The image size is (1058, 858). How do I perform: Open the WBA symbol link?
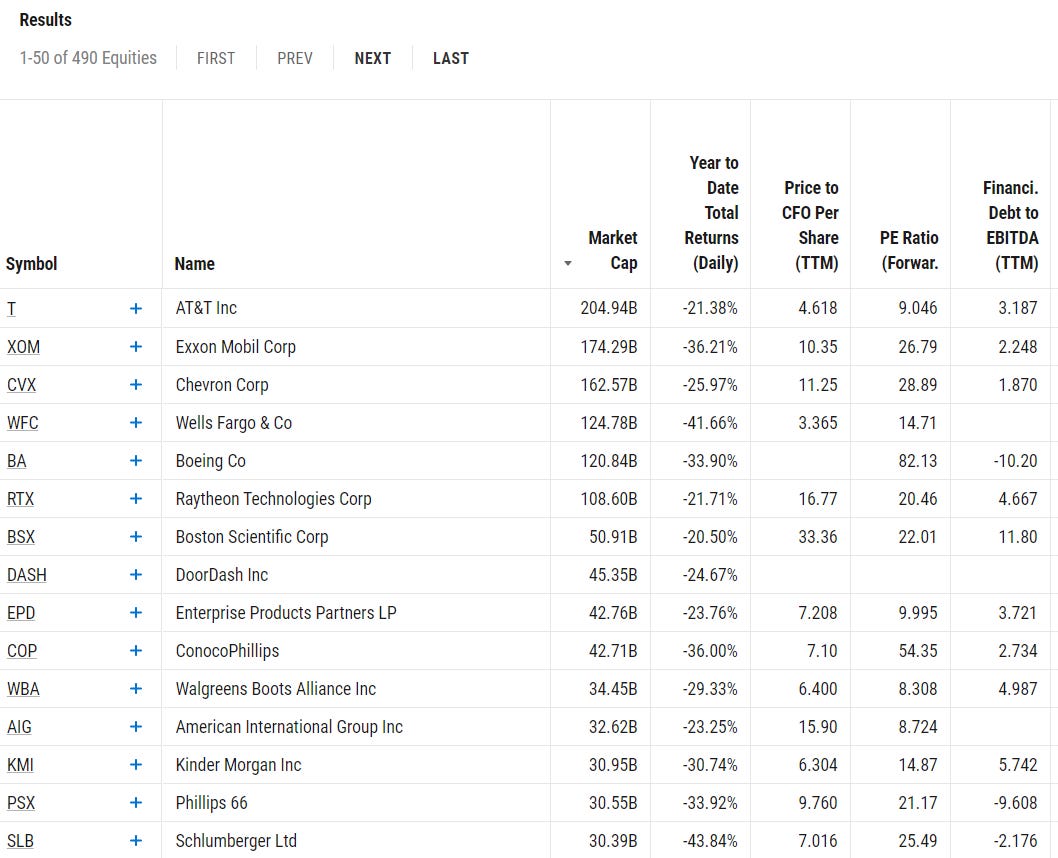(x=24, y=689)
